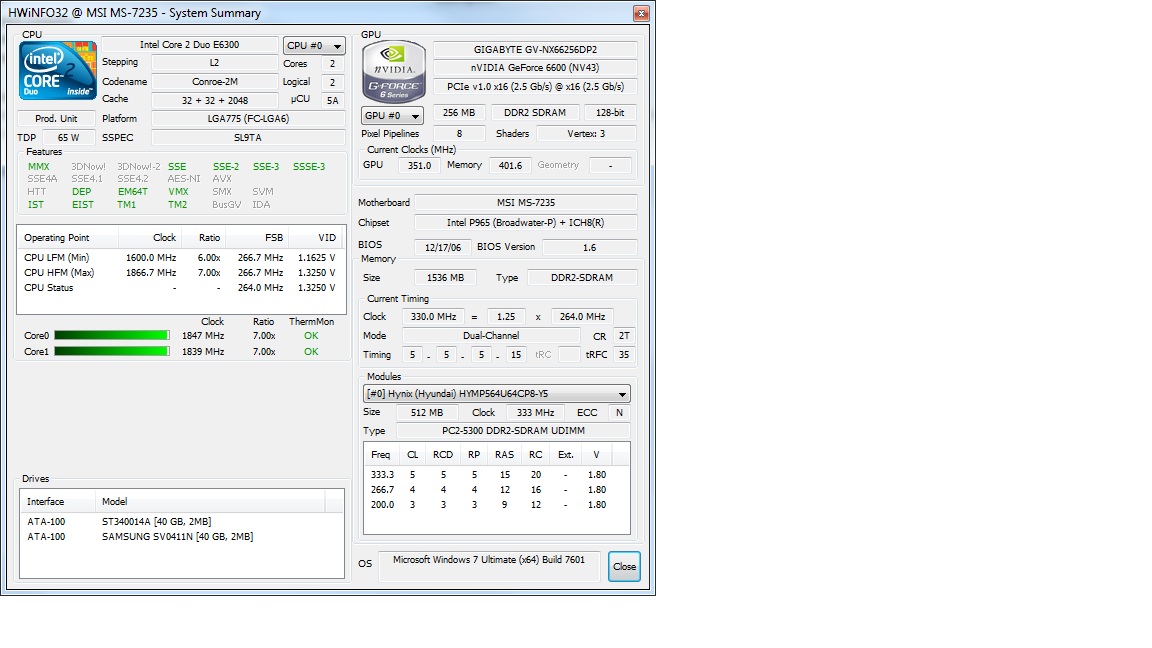Click the DDR2 SDRAM video memory type field
The height and width of the screenshot is (648, 1152).
[535, 112]
